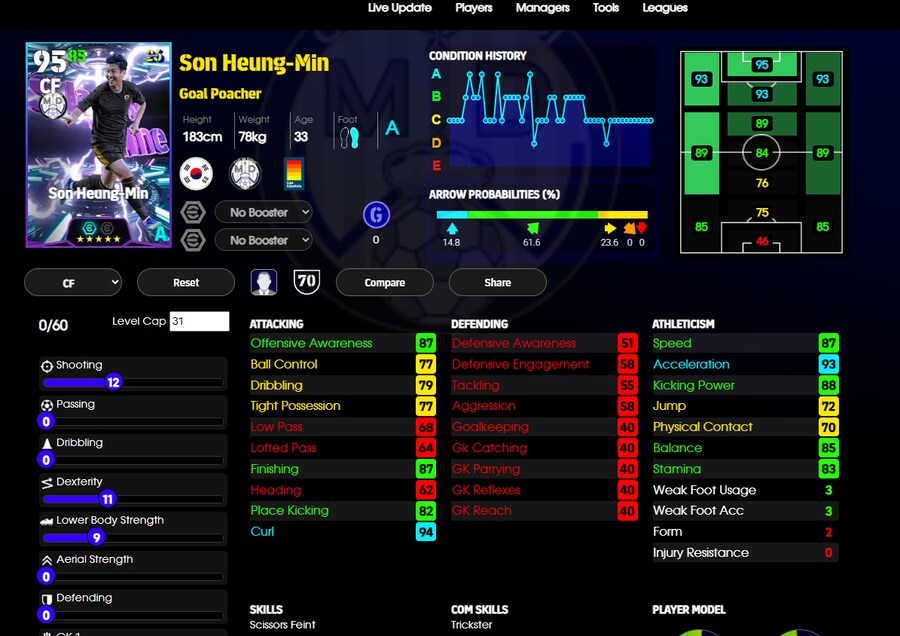The image size is (900, 636).
Task: Click the Lower Body Strength boot icon
Action: (x=47, y=521)
